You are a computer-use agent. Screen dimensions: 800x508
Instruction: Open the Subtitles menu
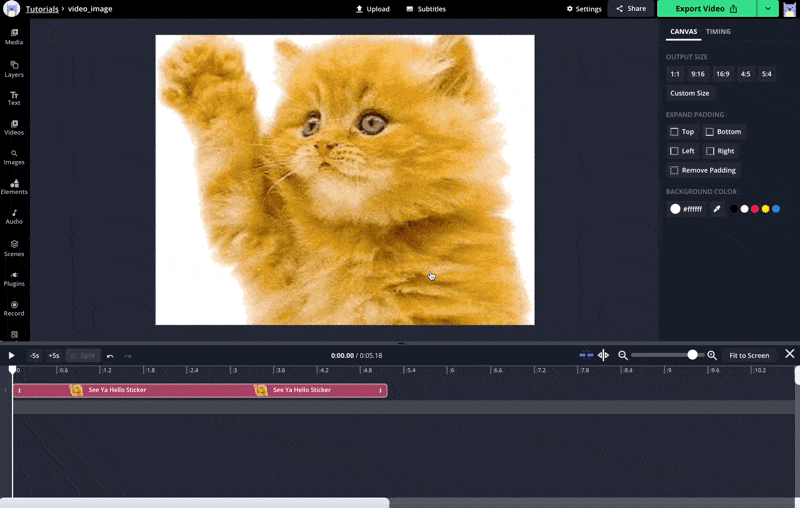426,9
